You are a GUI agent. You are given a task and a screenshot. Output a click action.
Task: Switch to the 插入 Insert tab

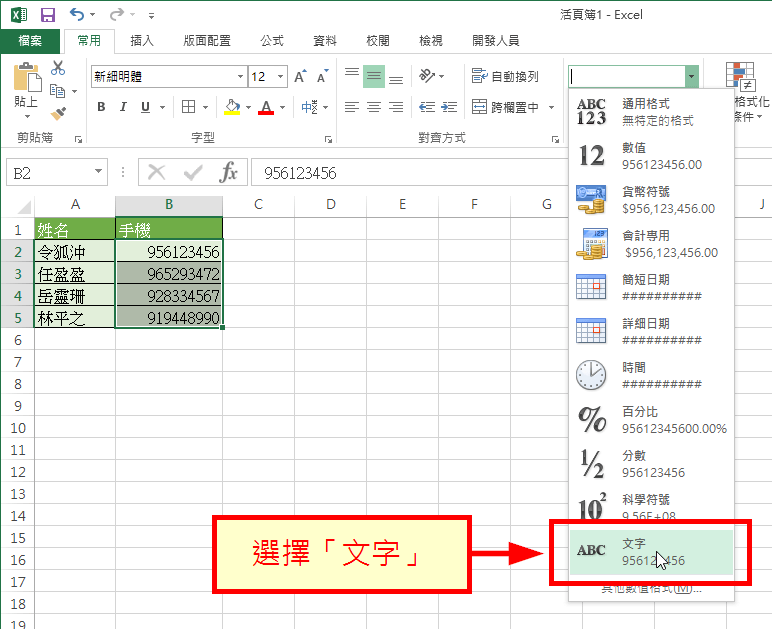[x=142, y=41]
